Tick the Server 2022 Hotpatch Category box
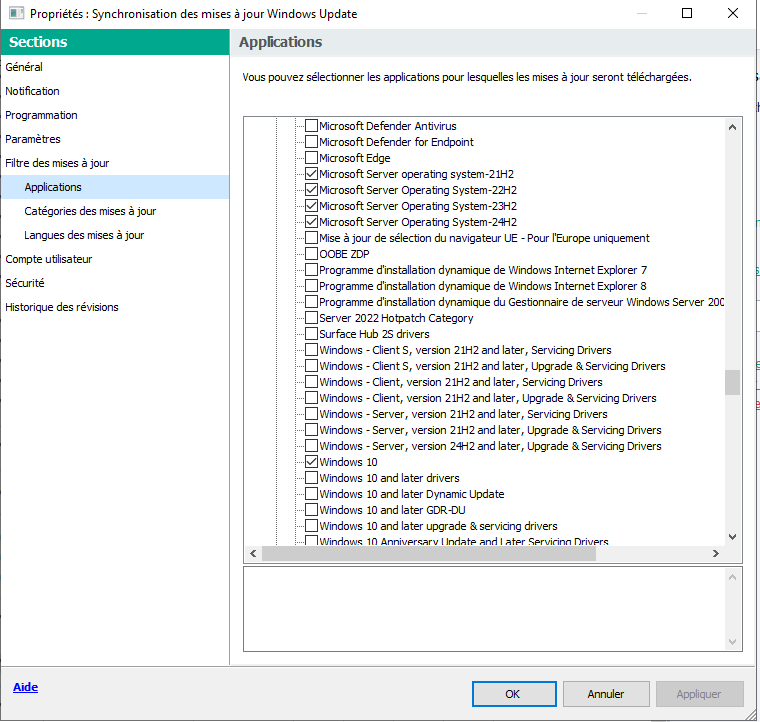The width and height of the screenshot is (760, 722). click(311, 318)
